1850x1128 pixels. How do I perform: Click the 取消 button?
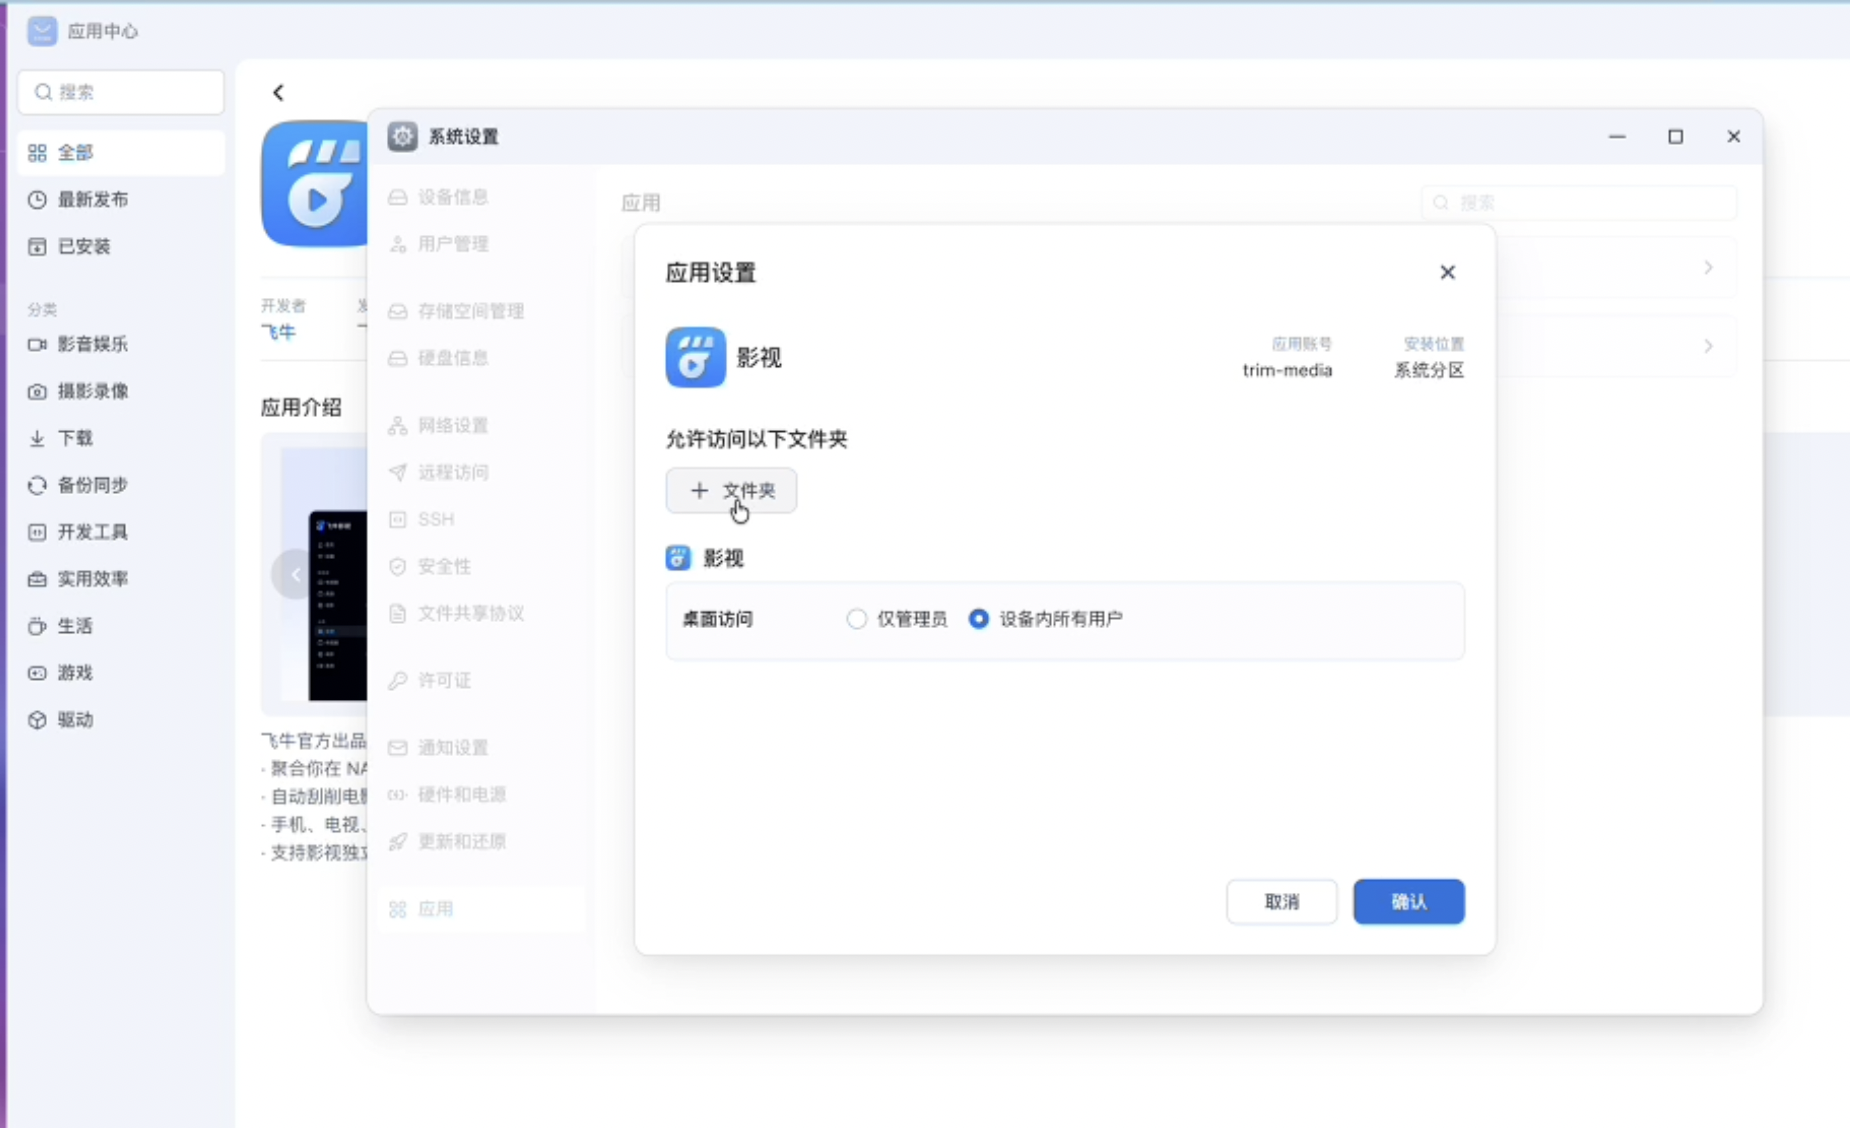[1281, 902]
